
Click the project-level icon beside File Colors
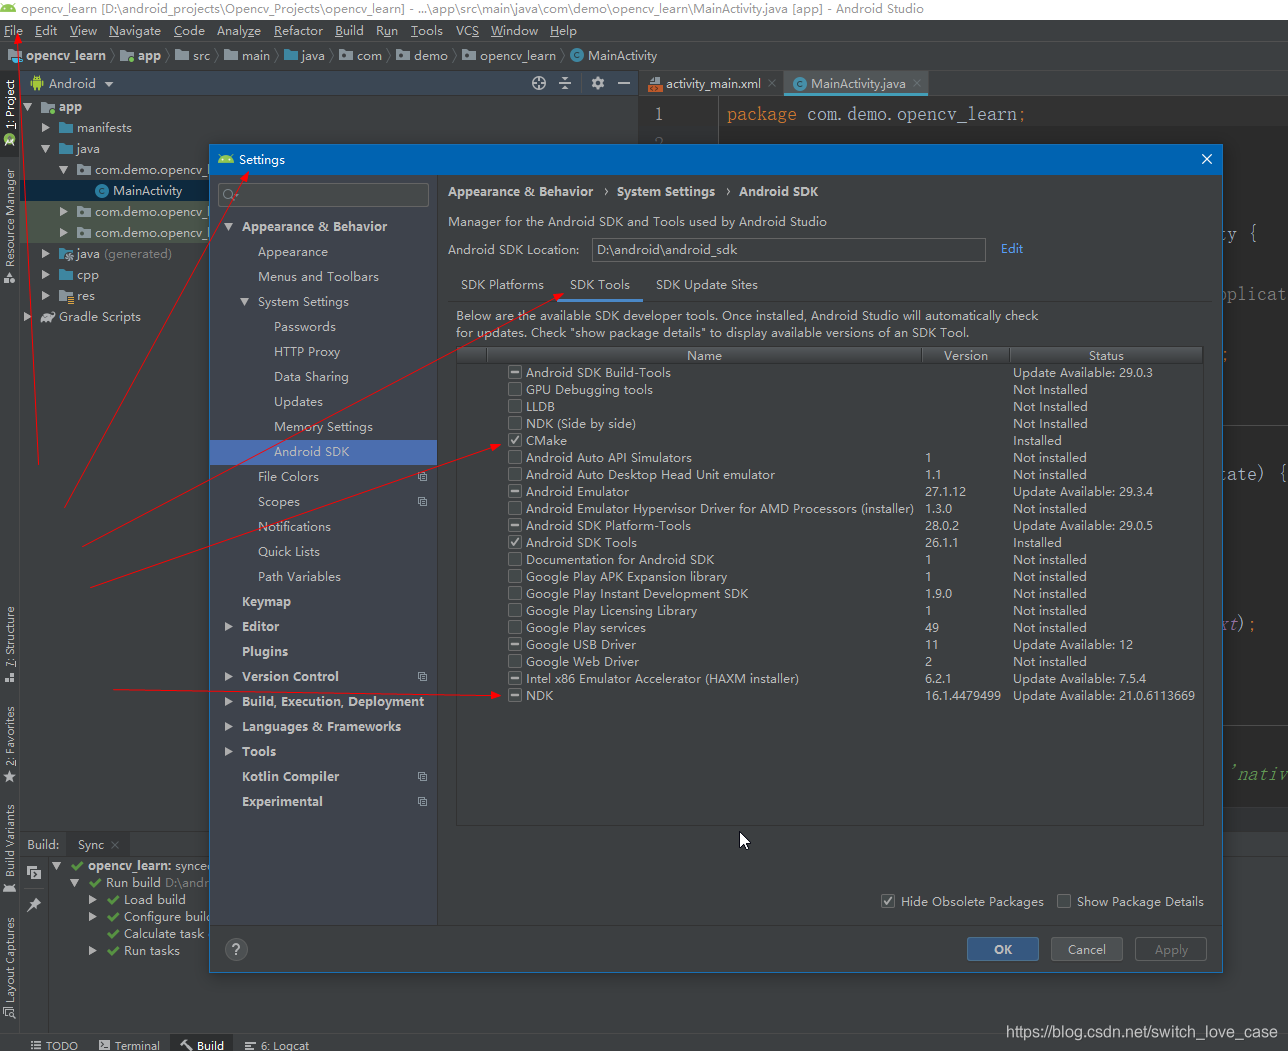pyautogui.click(x=422, y=477)
